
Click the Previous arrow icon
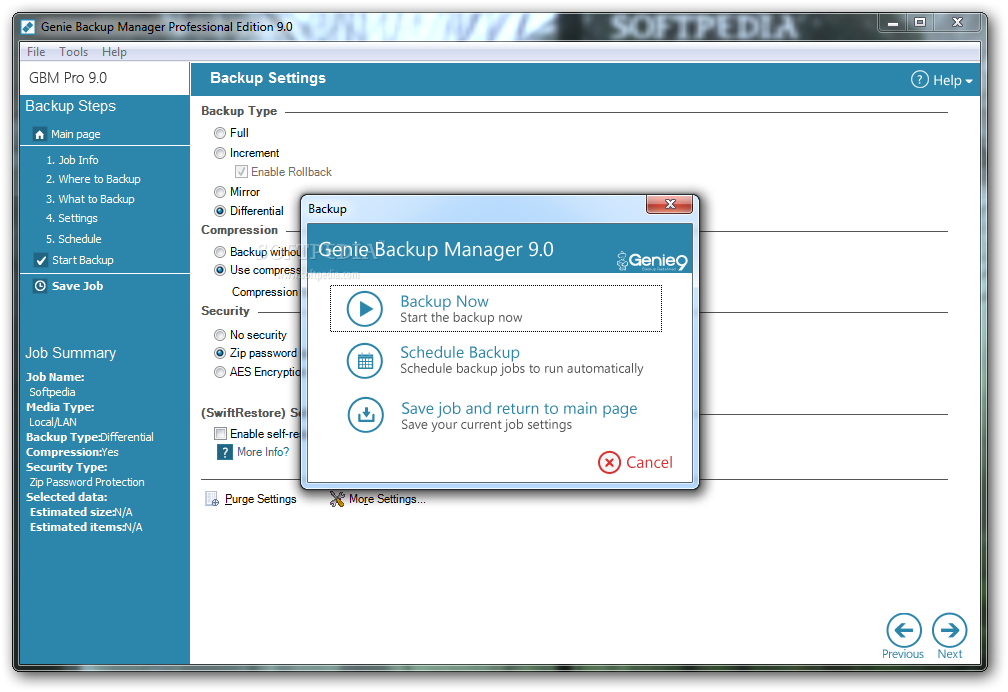[x=903, y=630]
